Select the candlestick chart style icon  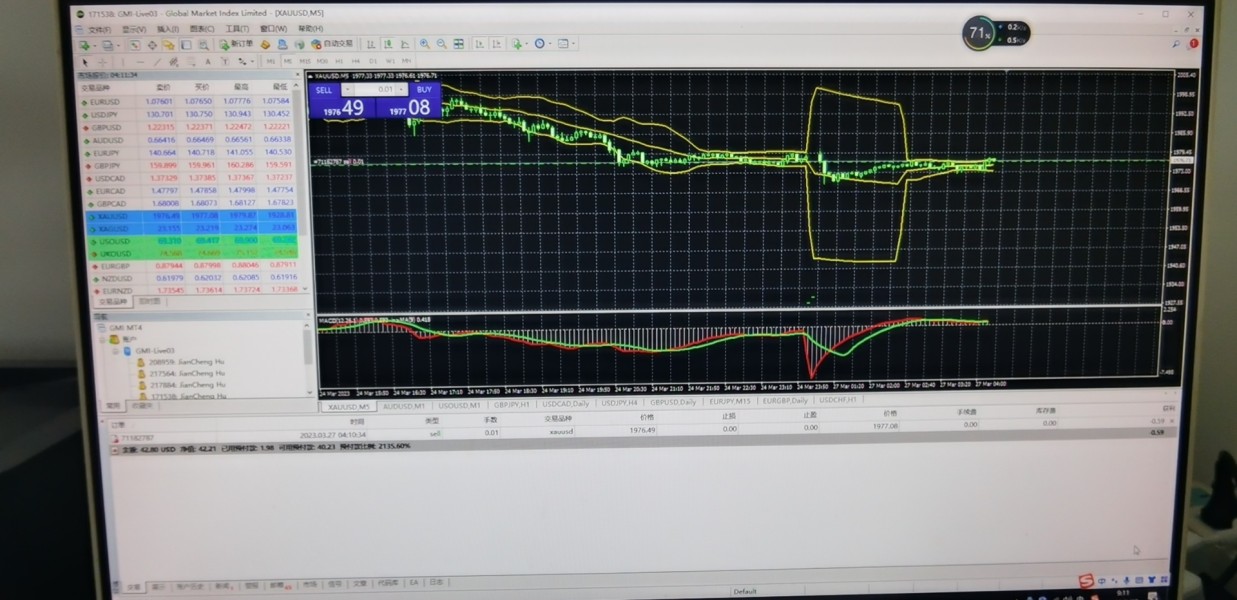388,44
